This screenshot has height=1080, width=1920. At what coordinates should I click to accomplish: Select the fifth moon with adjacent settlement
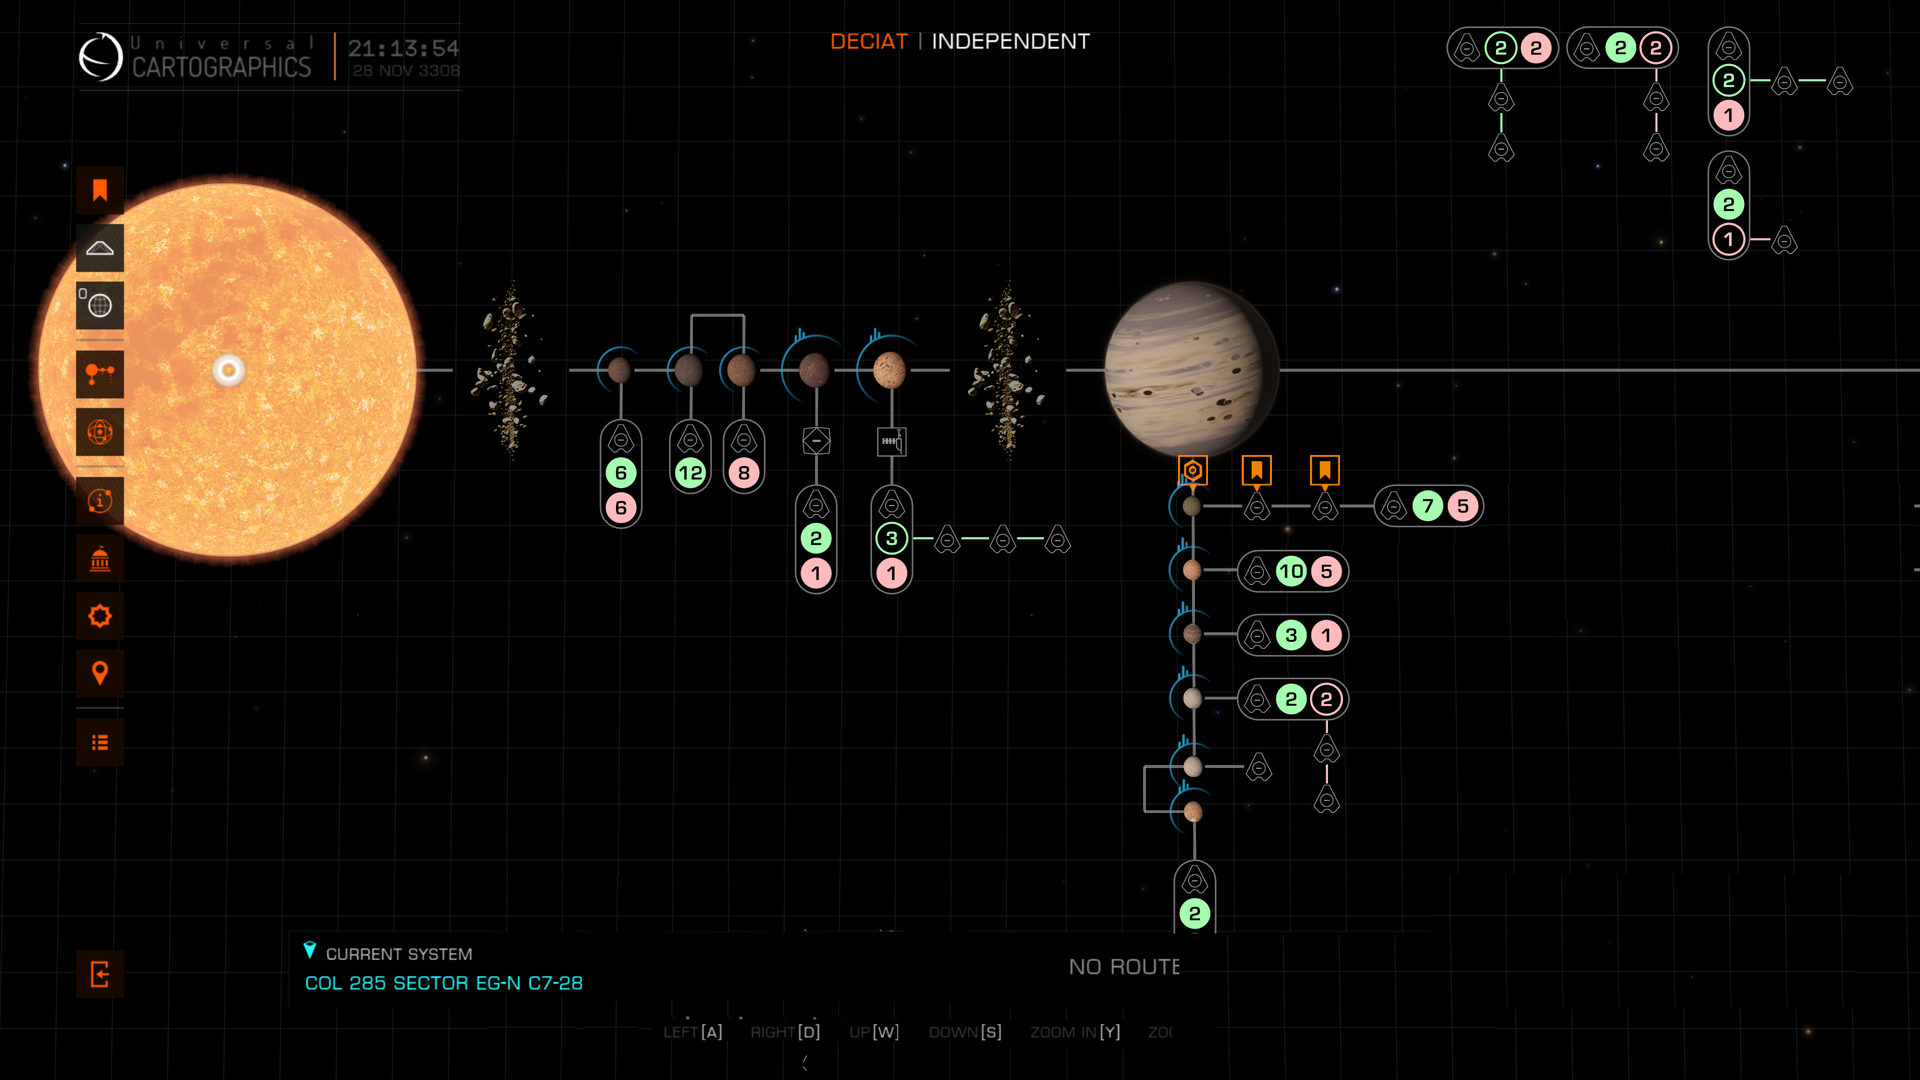point(1192,766)
